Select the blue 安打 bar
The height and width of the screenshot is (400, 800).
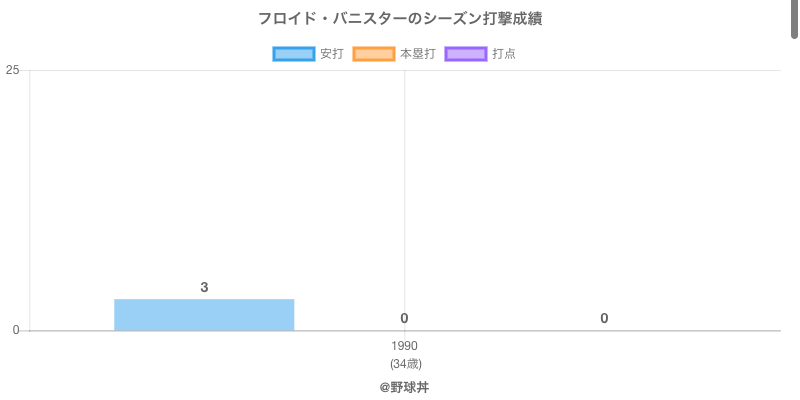point(204,315)
